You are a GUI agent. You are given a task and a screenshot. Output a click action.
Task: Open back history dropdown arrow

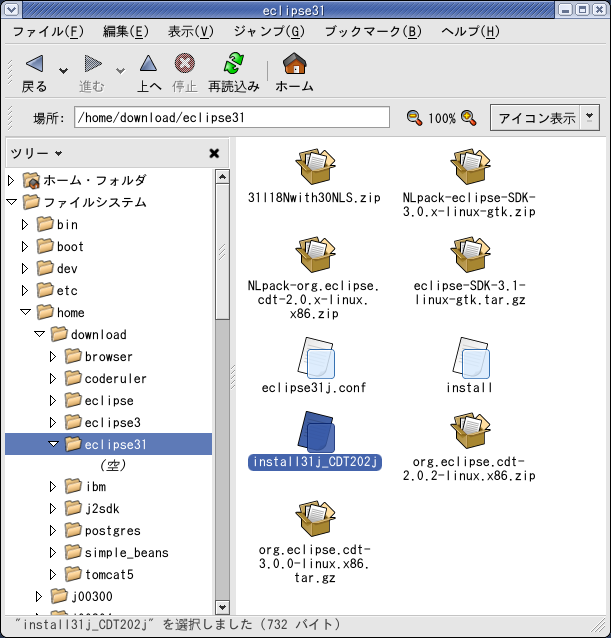click(x=63, y=71)
